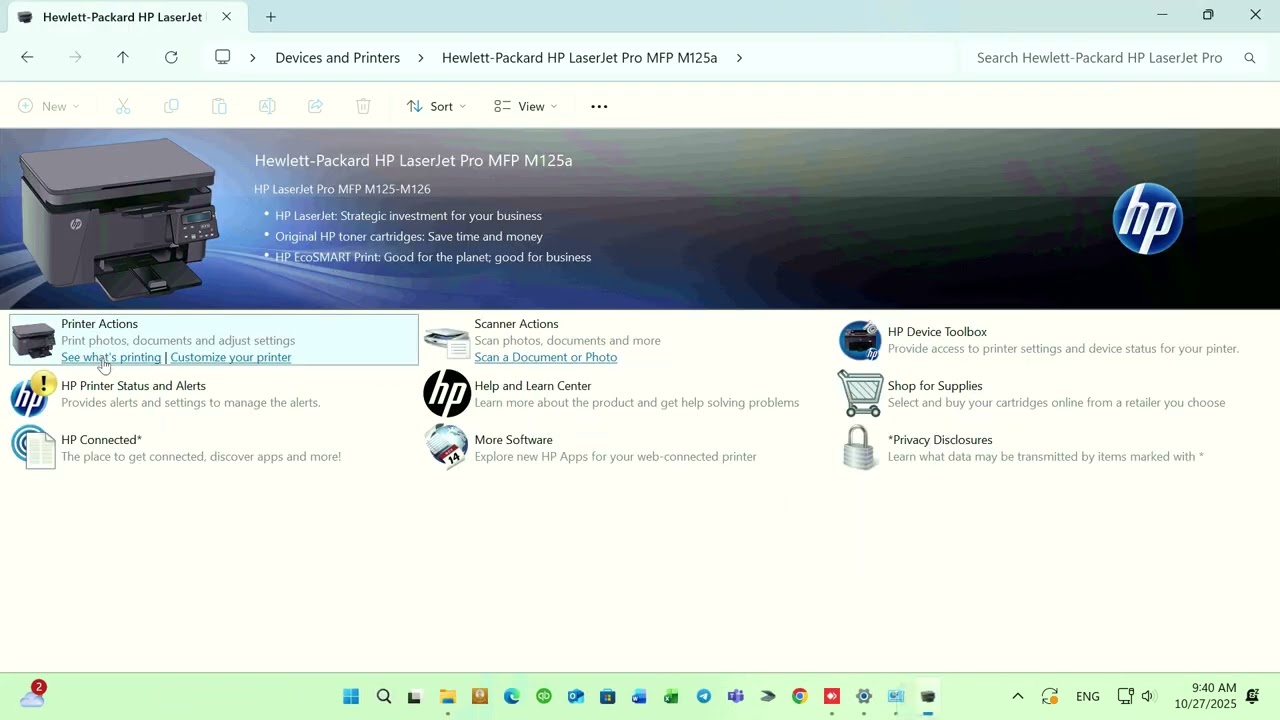Screen dimensions: 1280x720
Task: Click the *Privacy Disclosures title
Action: tap(940, 440)
